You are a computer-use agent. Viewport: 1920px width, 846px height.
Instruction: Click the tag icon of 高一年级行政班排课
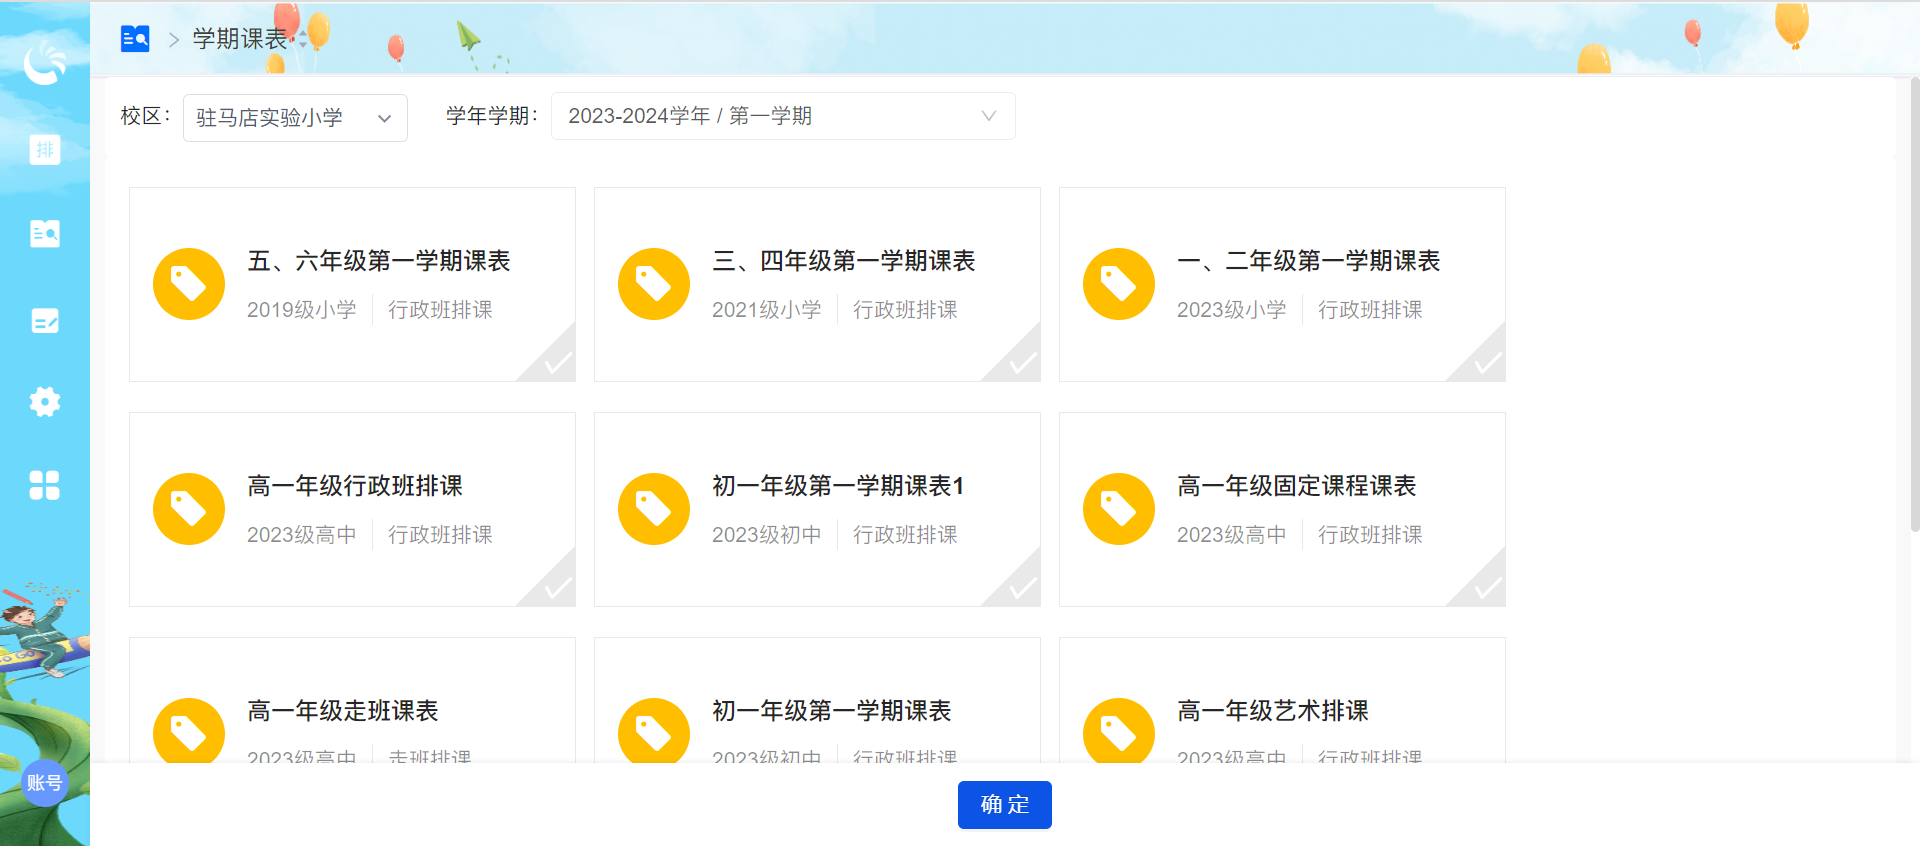(189, 509)
